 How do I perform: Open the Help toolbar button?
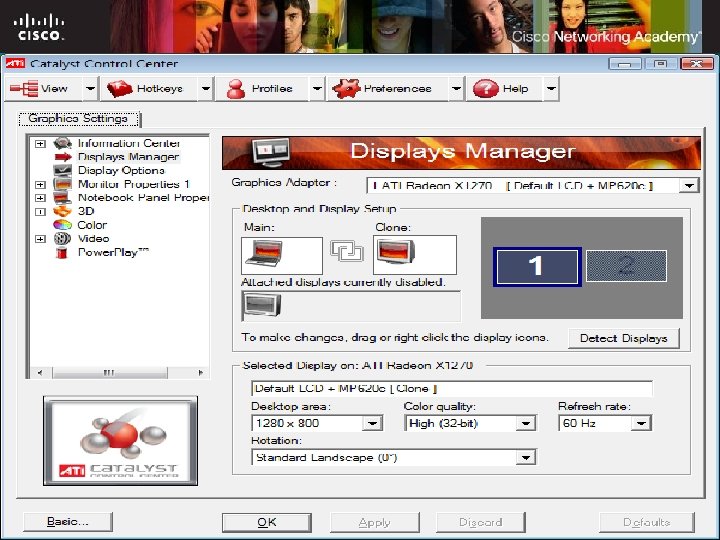click(x=505, y=89)
